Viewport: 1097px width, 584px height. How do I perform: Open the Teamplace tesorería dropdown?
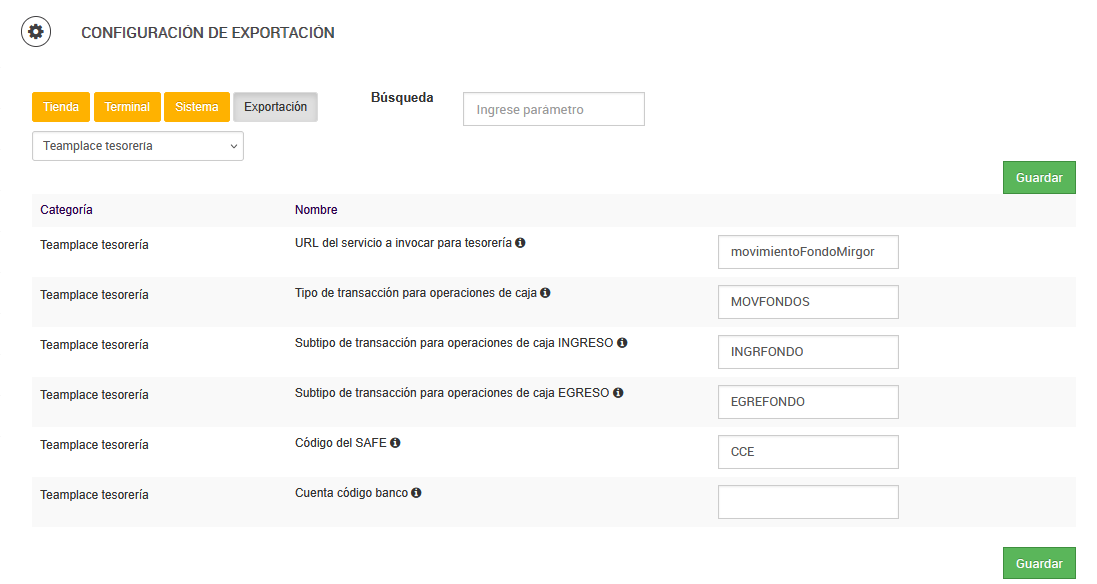click(138, 146)
